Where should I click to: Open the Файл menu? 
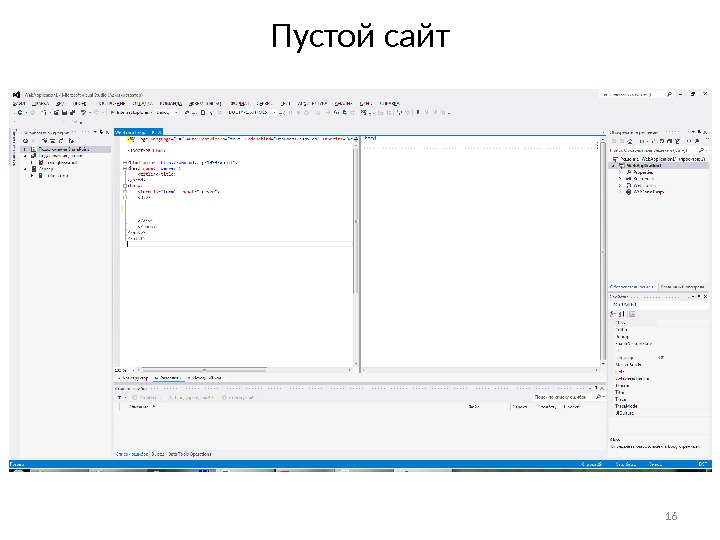pyautogui.click(x=19, y=103)
